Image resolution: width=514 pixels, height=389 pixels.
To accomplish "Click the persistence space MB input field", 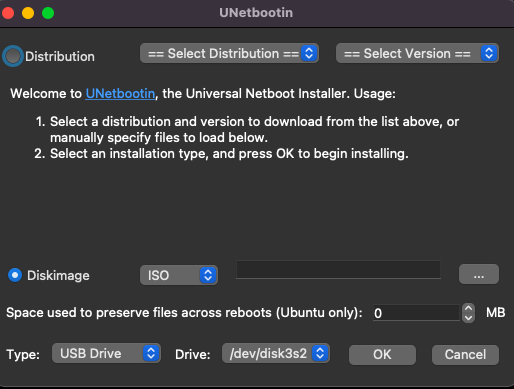I will (416, 313).
